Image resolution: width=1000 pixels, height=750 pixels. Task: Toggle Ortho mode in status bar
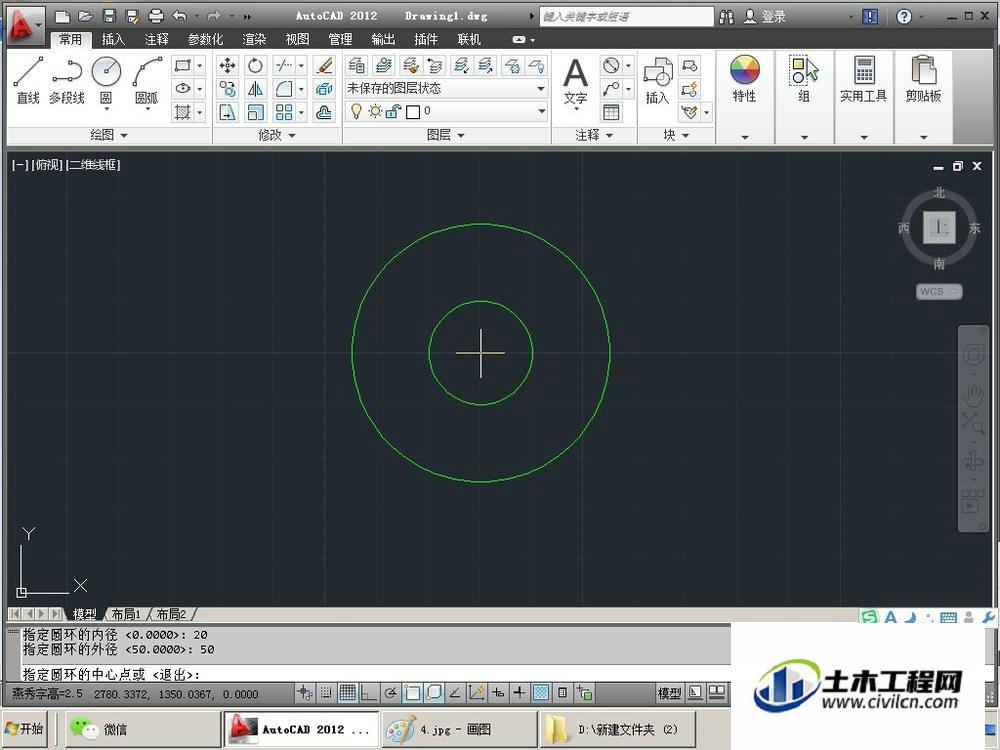pyautogui.click(x=369, y=692)
